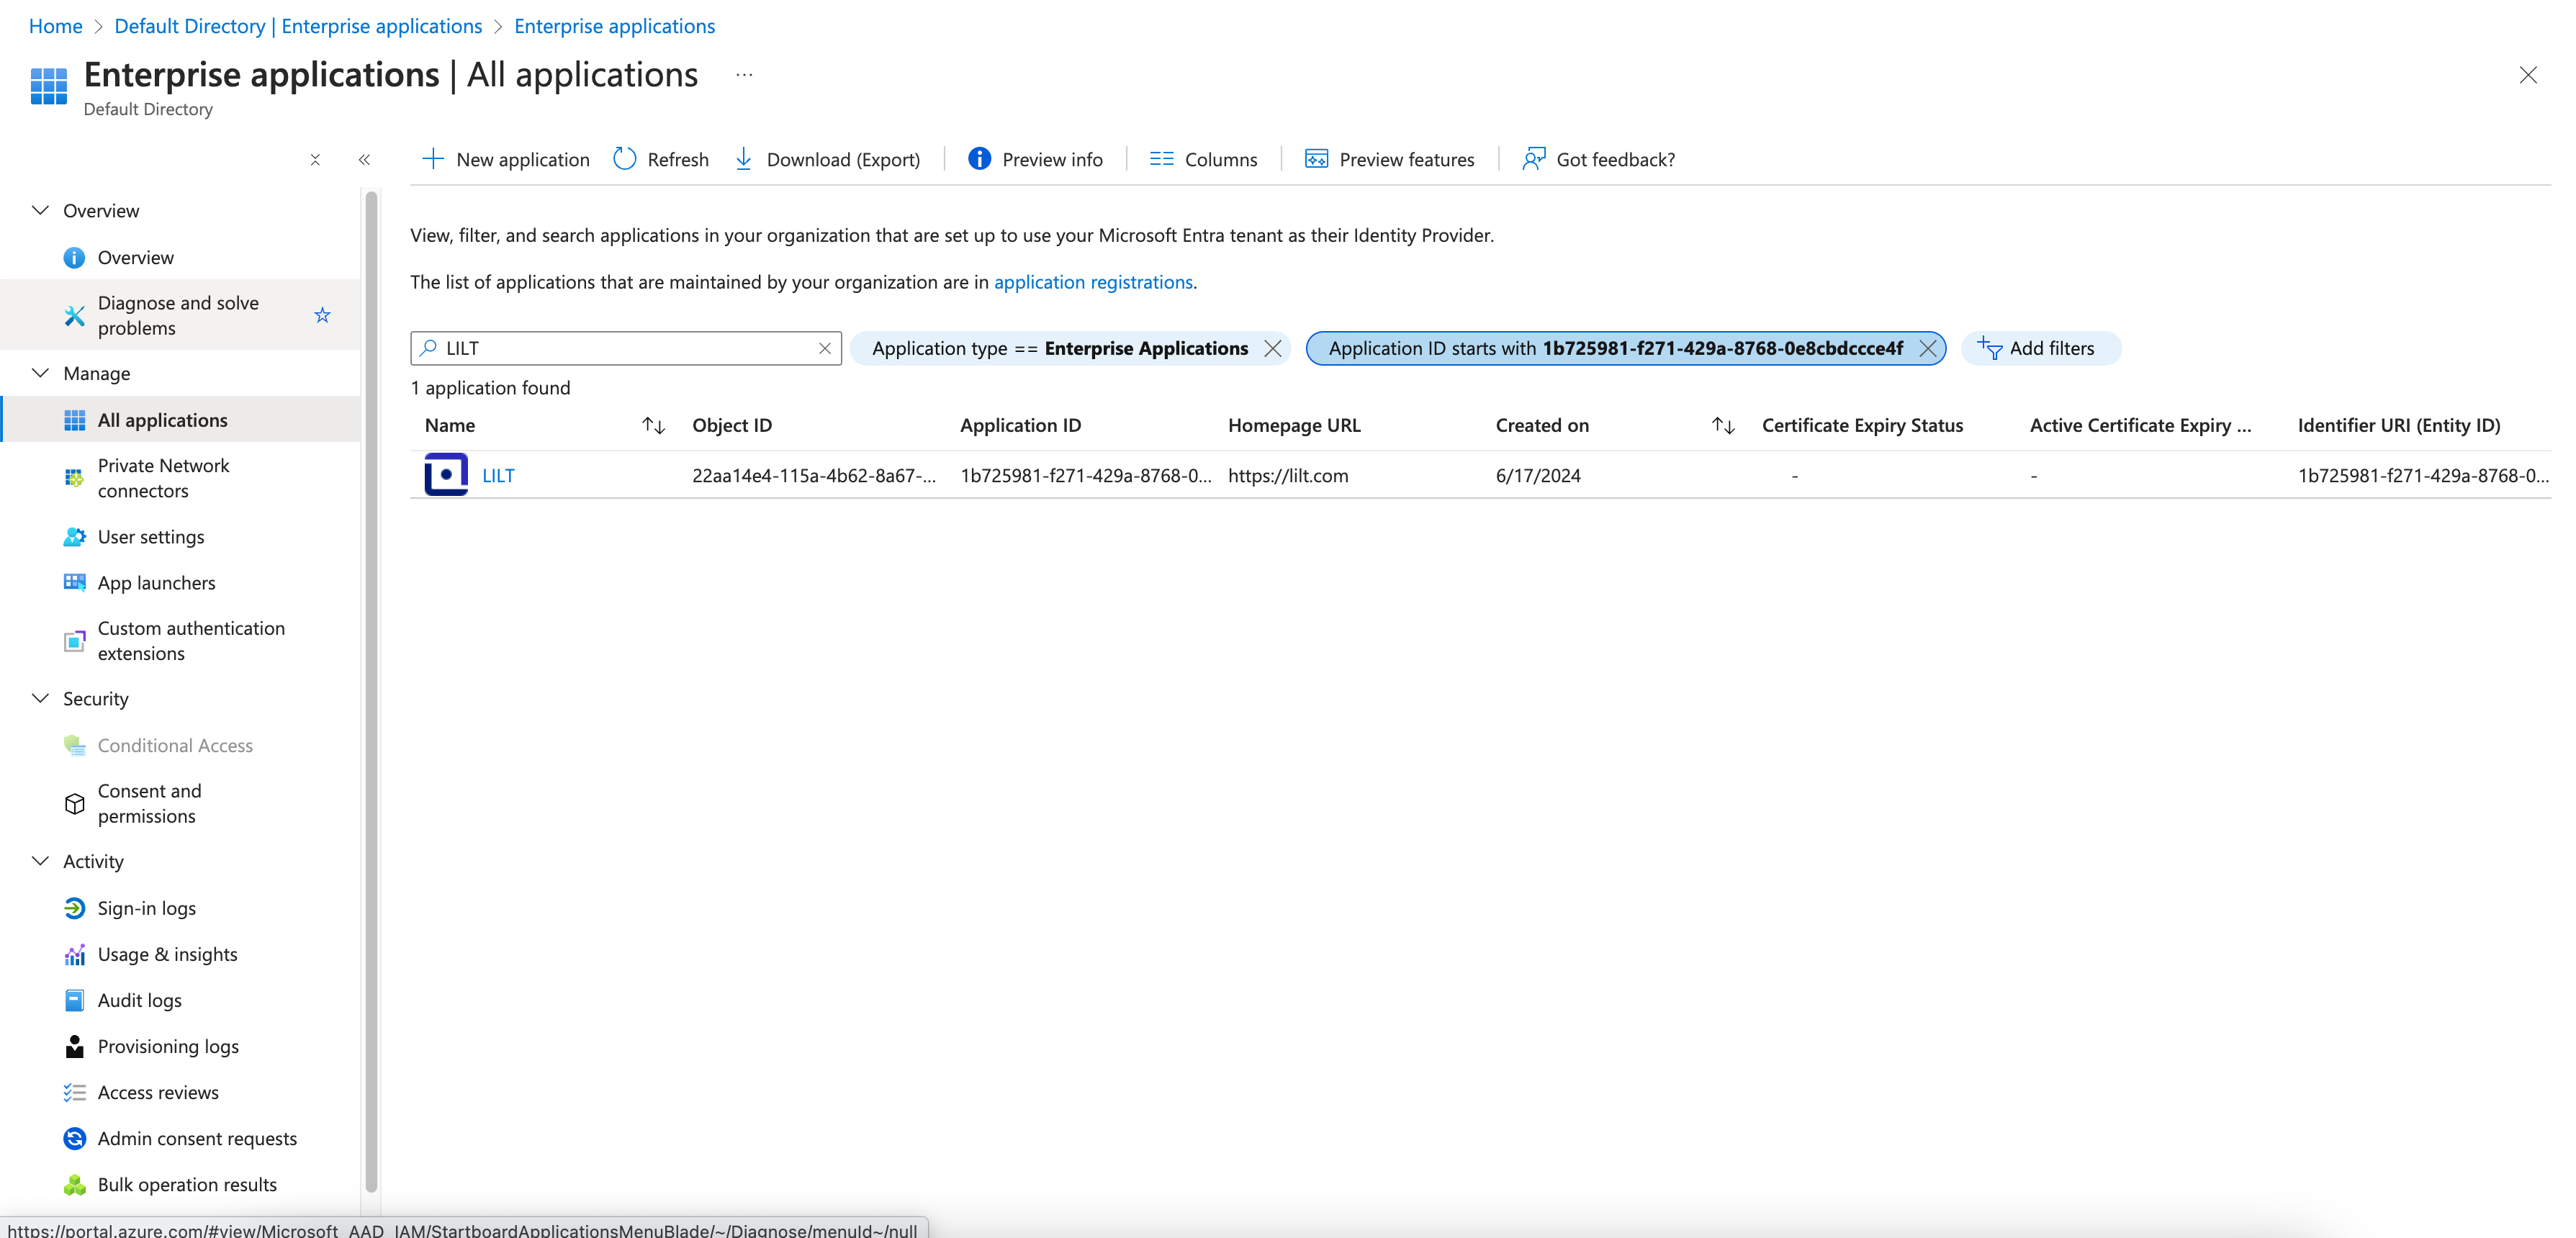The width and height of the screenshot is (2576, 1238).
Task: Open the Columns chooser icon
Action: (x=1161, y=159)
